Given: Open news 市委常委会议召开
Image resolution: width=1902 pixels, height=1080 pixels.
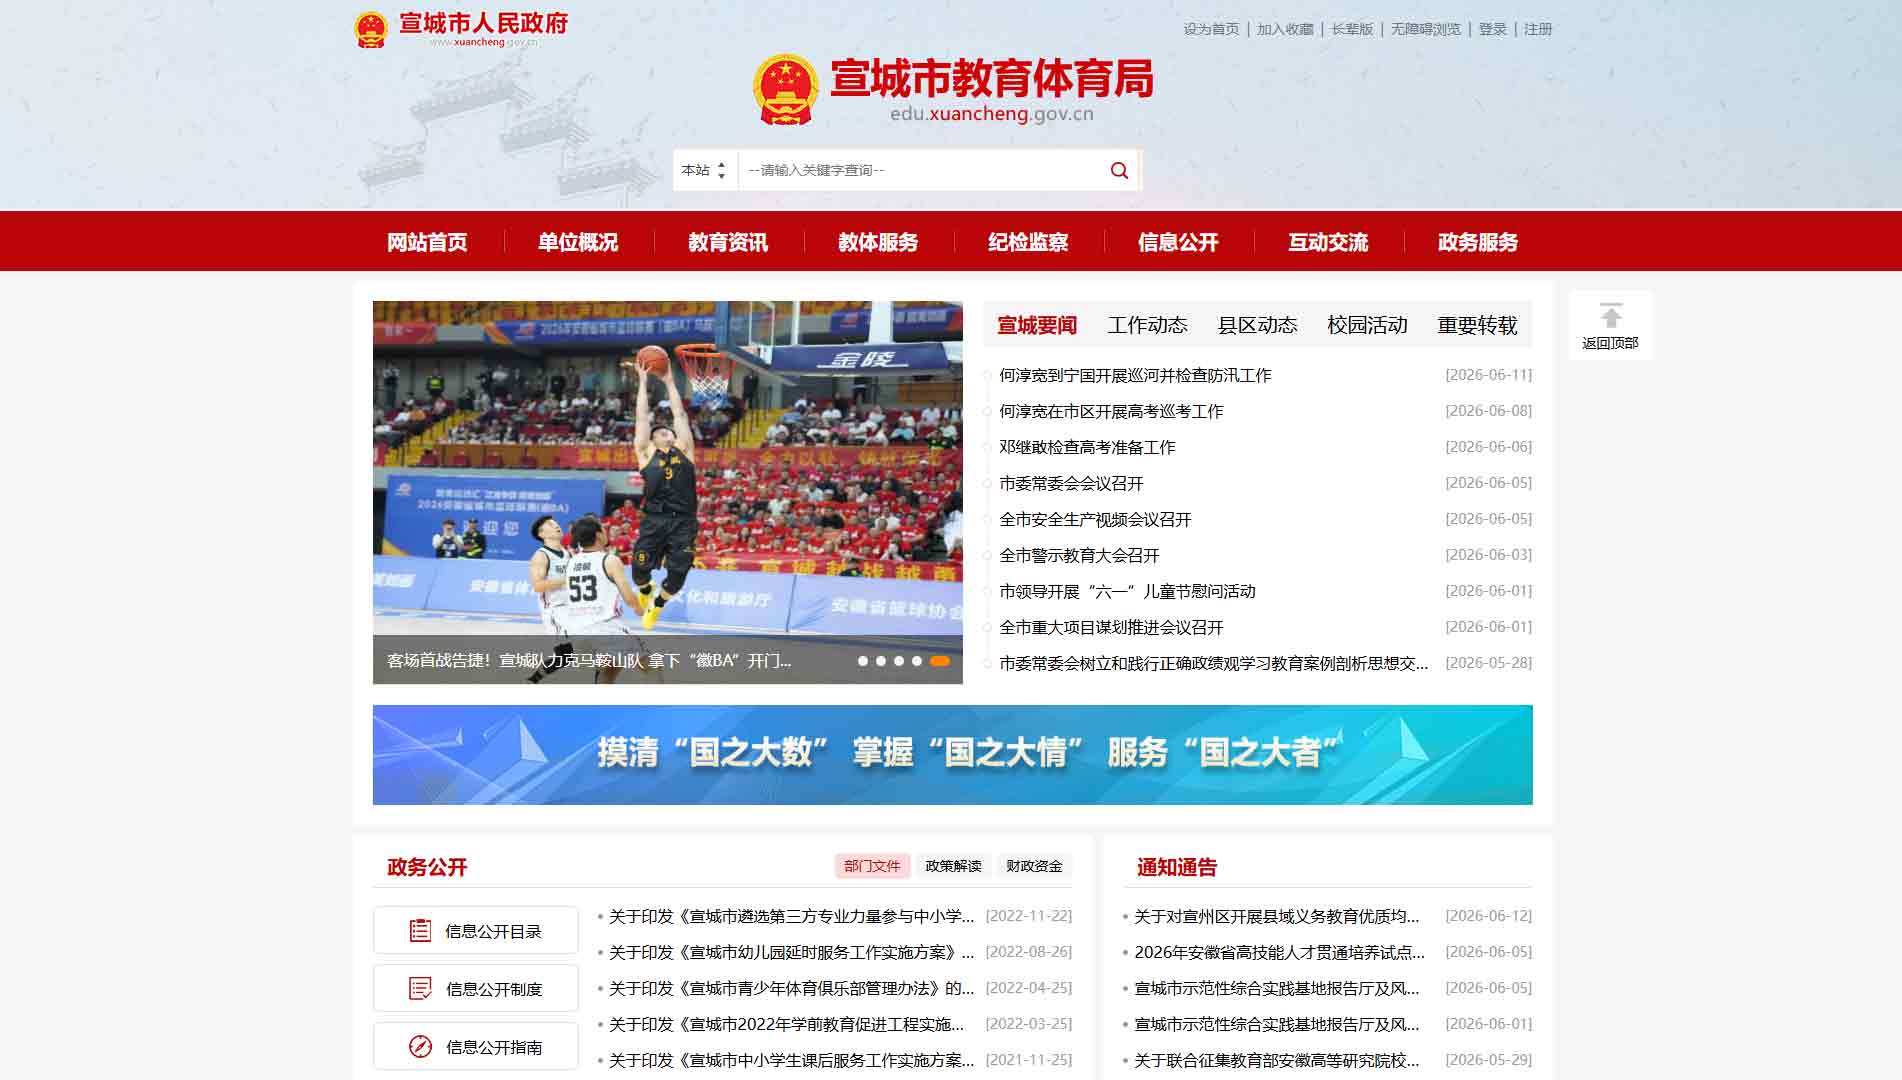Looking at the screenshot, I should click(x=1071, y=483).
